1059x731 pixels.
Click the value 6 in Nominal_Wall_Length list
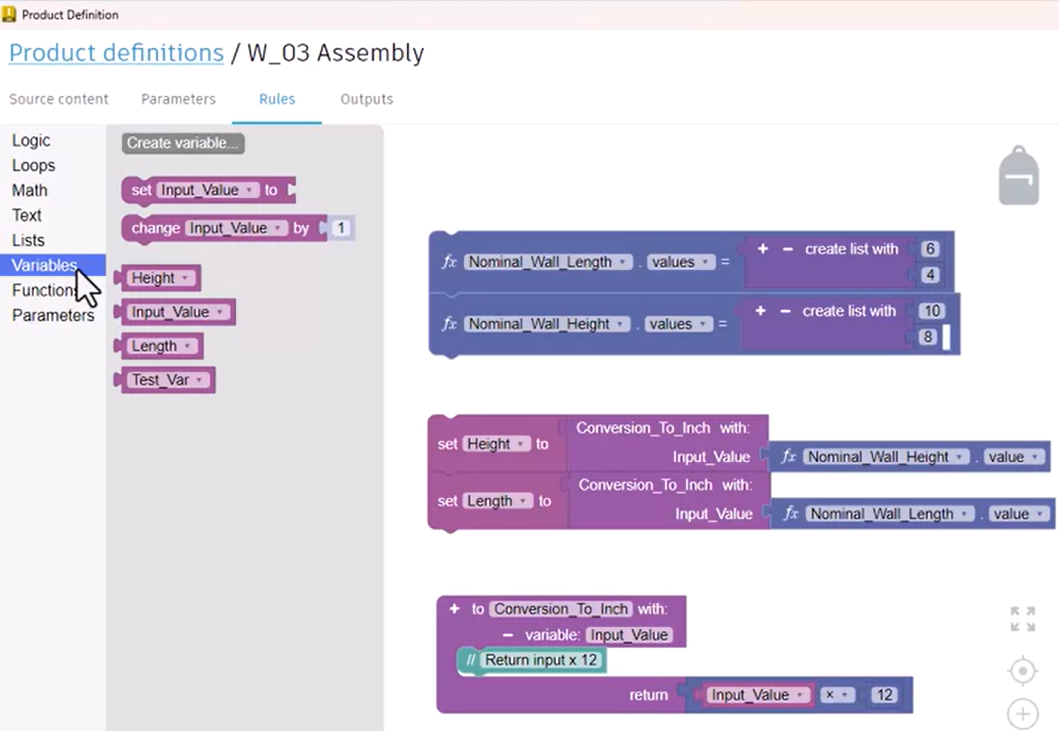[x=930, y=249]
